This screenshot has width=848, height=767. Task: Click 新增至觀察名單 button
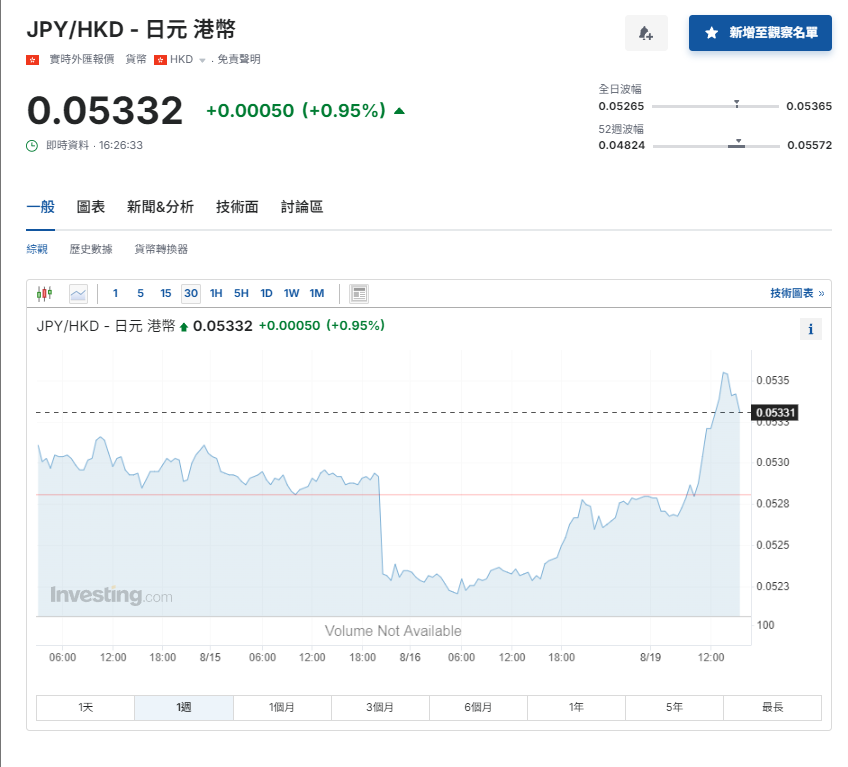[760, 33]
